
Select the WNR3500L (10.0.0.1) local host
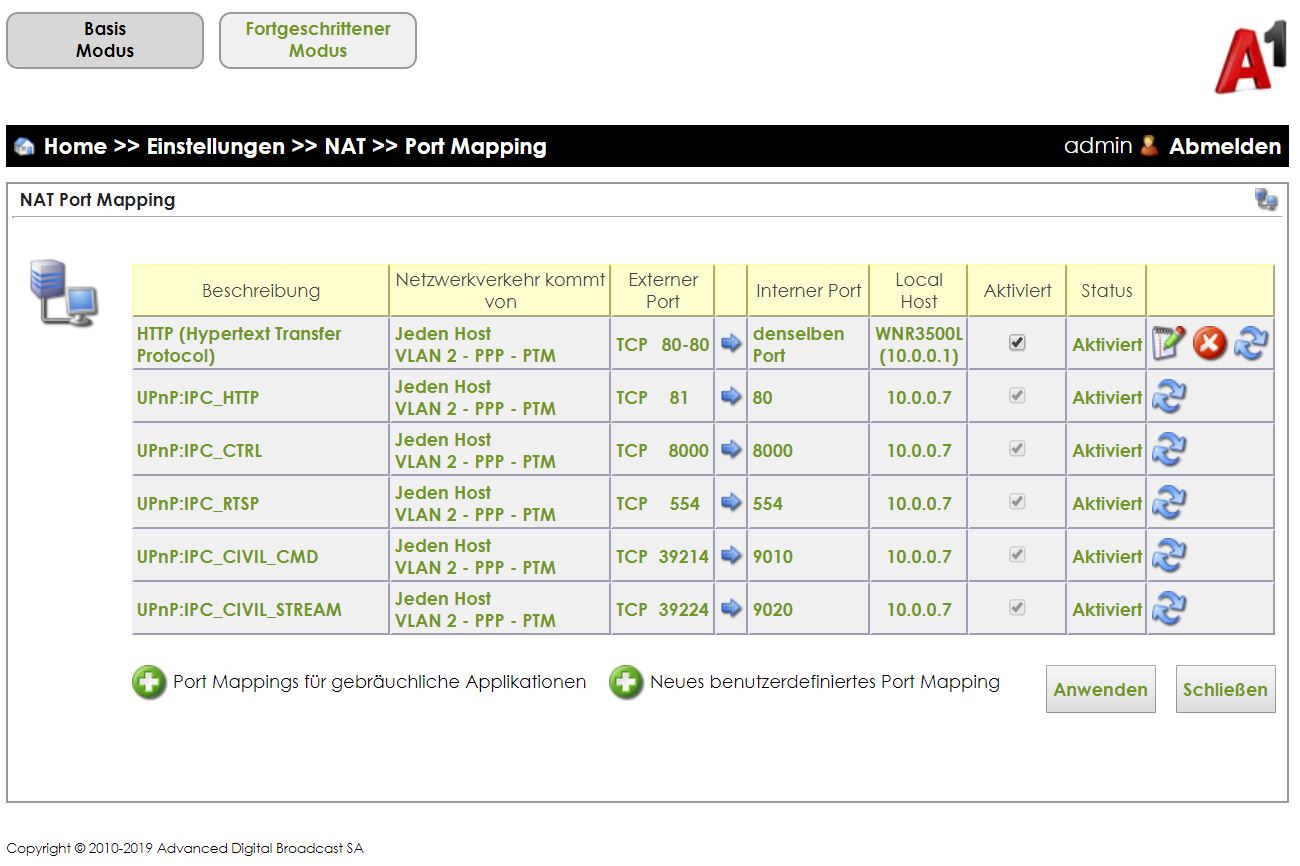tap(919, 344)
